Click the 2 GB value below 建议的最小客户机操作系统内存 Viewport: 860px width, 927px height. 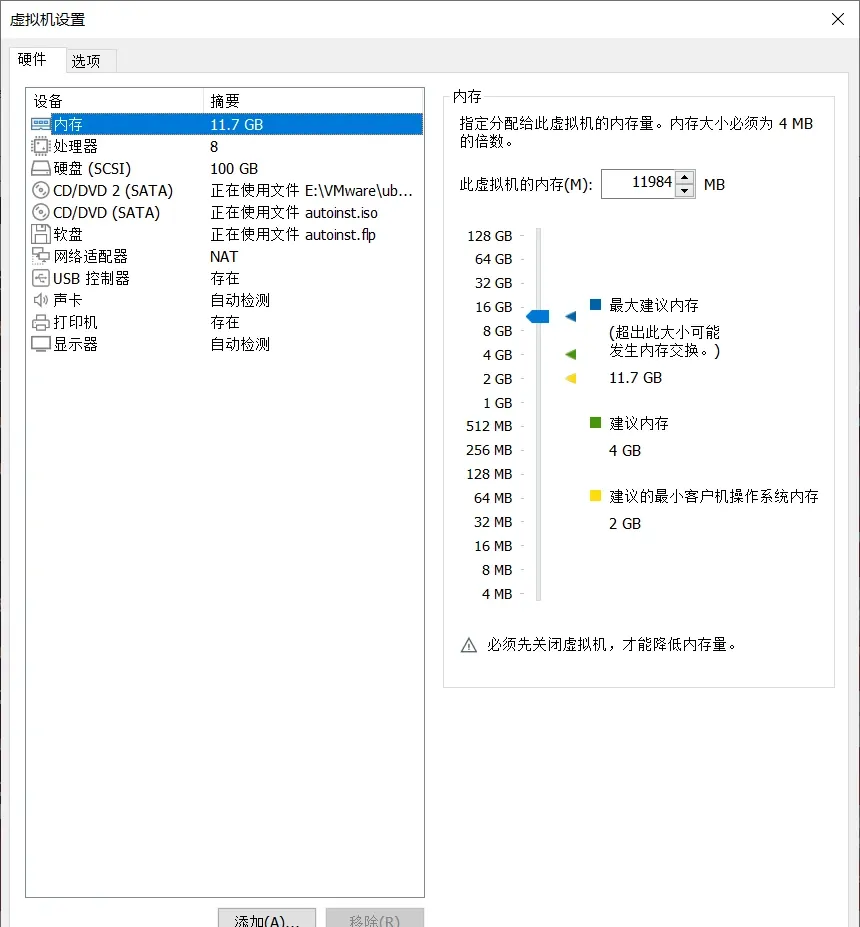[625, 524]
